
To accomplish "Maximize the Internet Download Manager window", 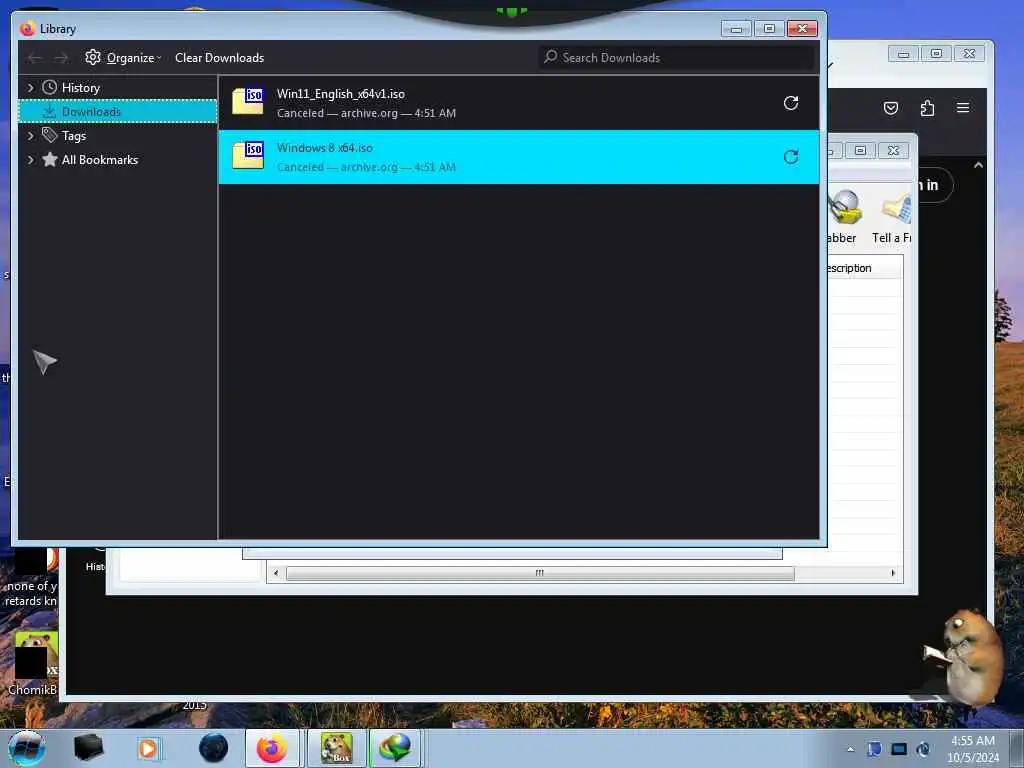I will [x=860, y=151].
